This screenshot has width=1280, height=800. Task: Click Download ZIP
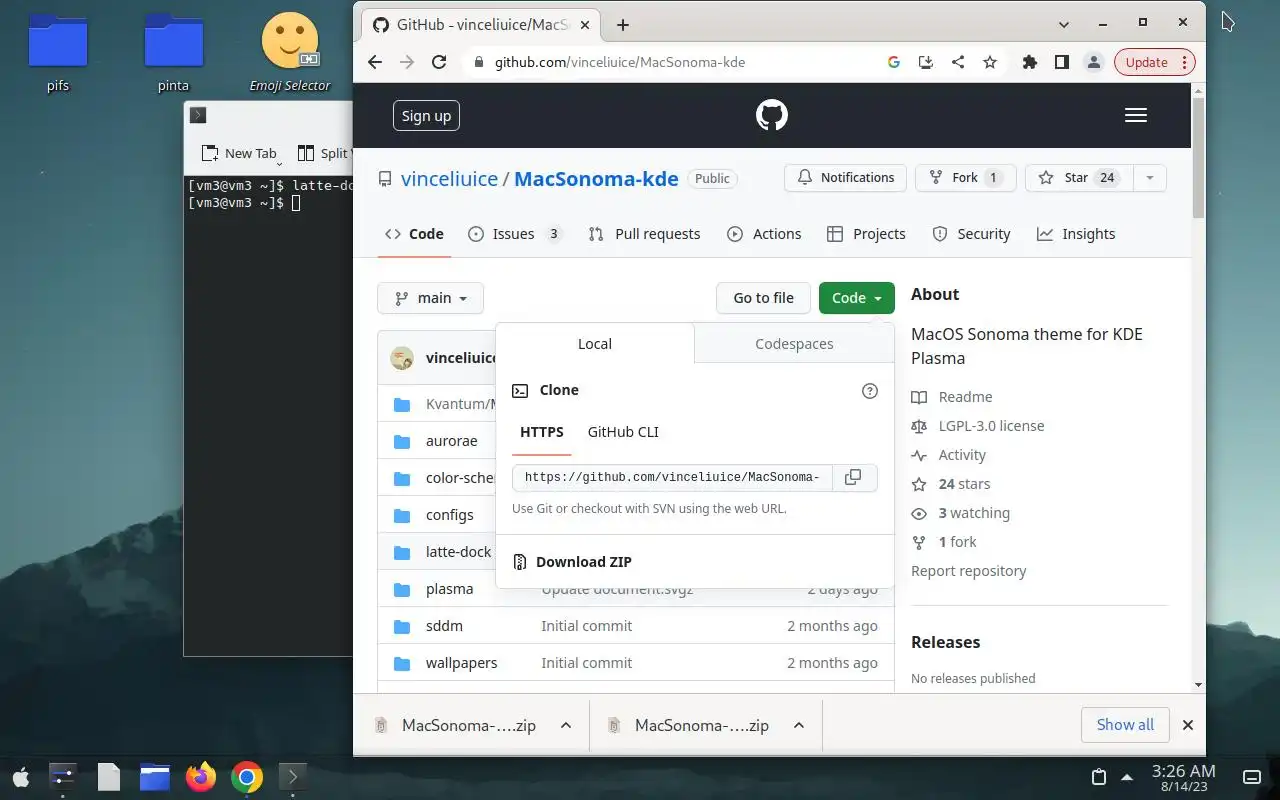[583, 562]
